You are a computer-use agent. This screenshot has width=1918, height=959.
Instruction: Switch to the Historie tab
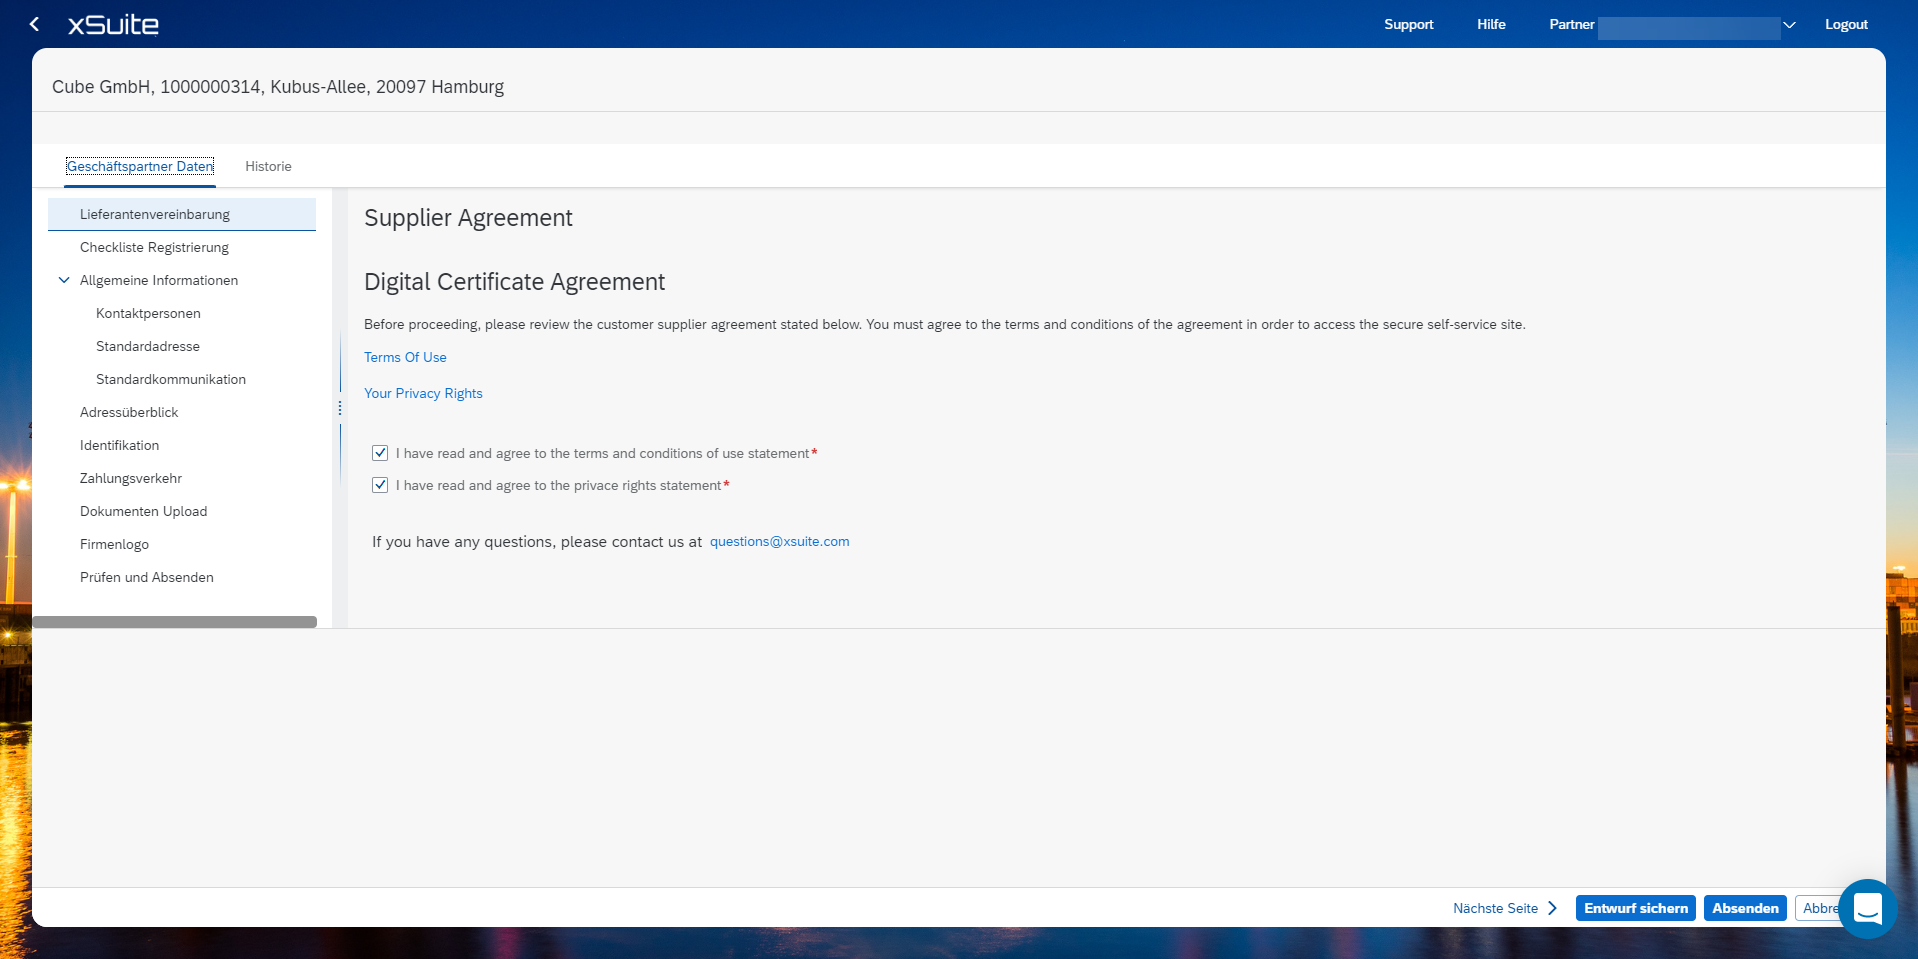click(x=268, y=166)
